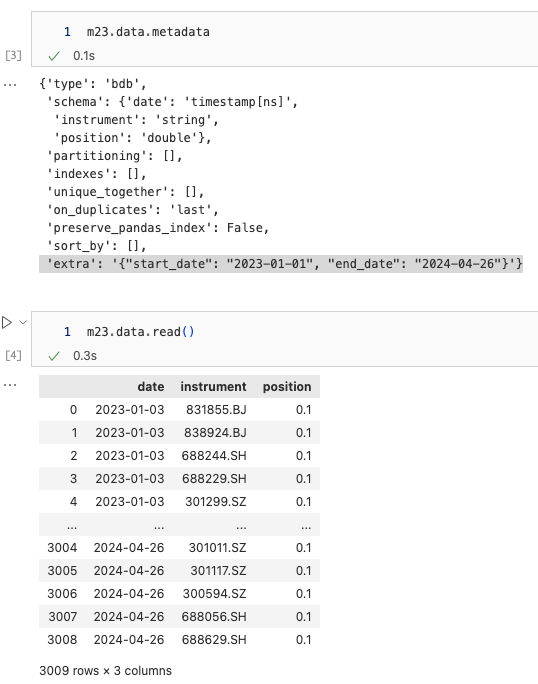Open run options chevron beside play button

click(23, 322)
